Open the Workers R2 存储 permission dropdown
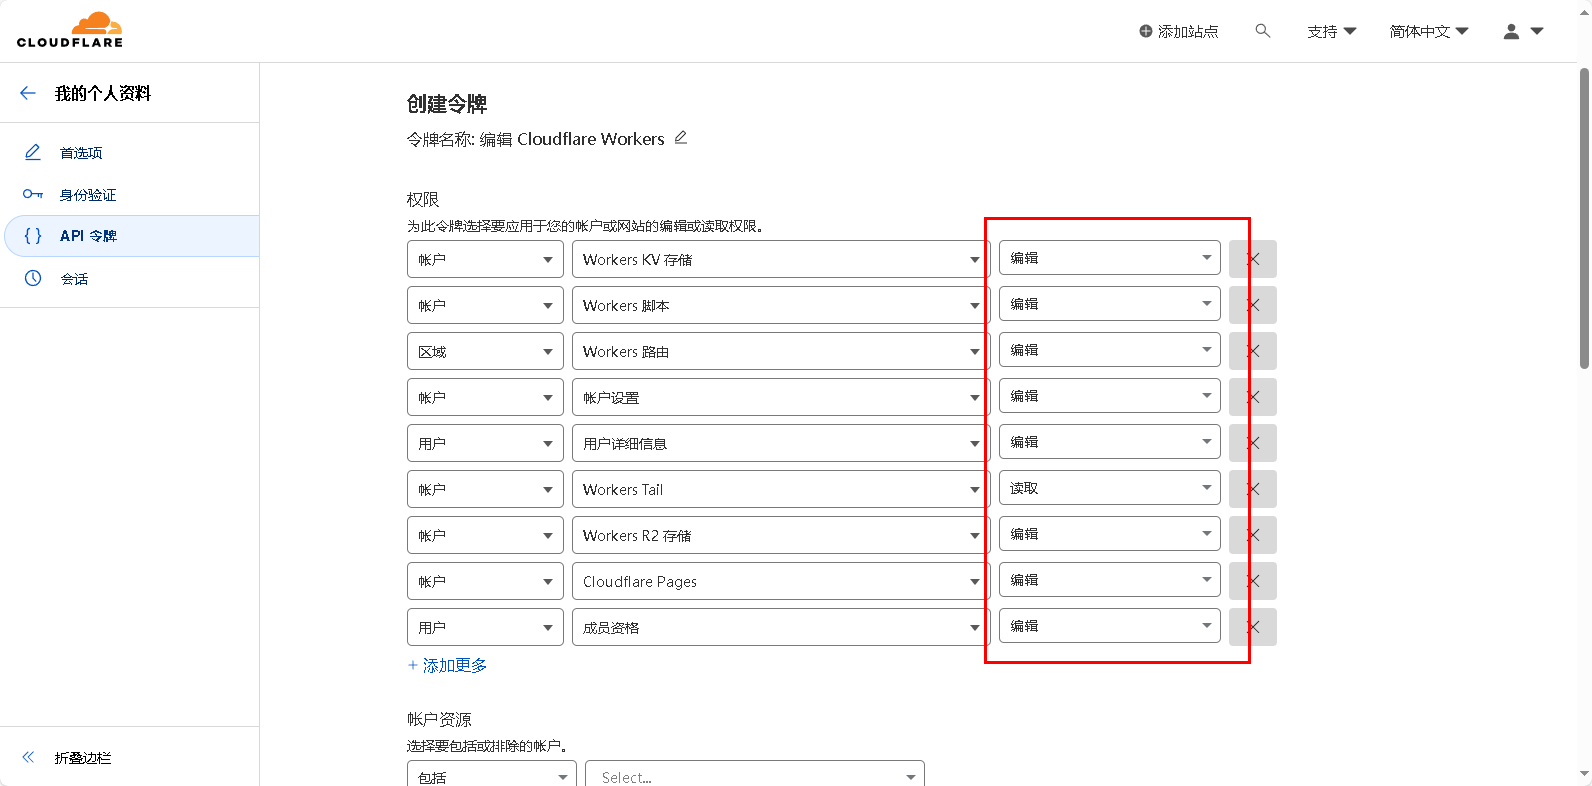The image size is (1592, 786). [x=781, y=535]
